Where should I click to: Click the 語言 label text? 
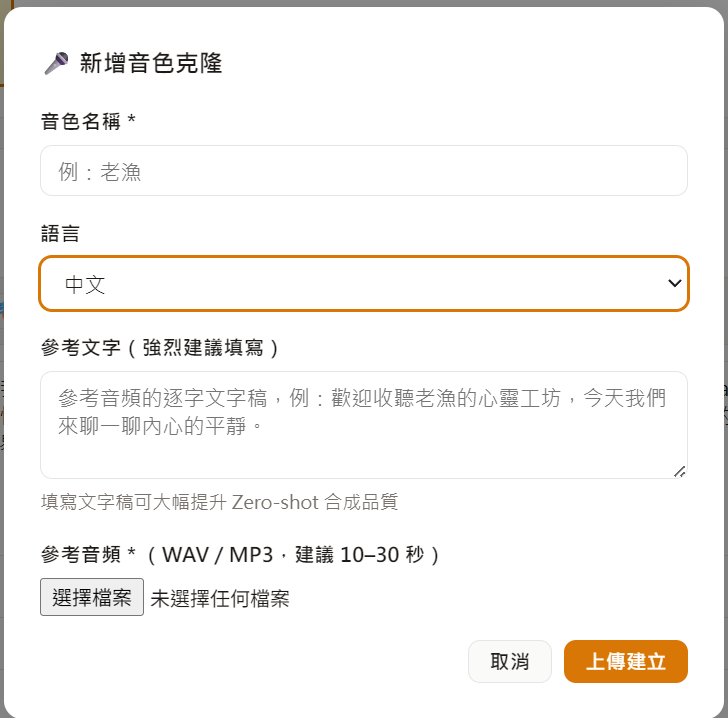pyautogui.click(x=60, y=234)
